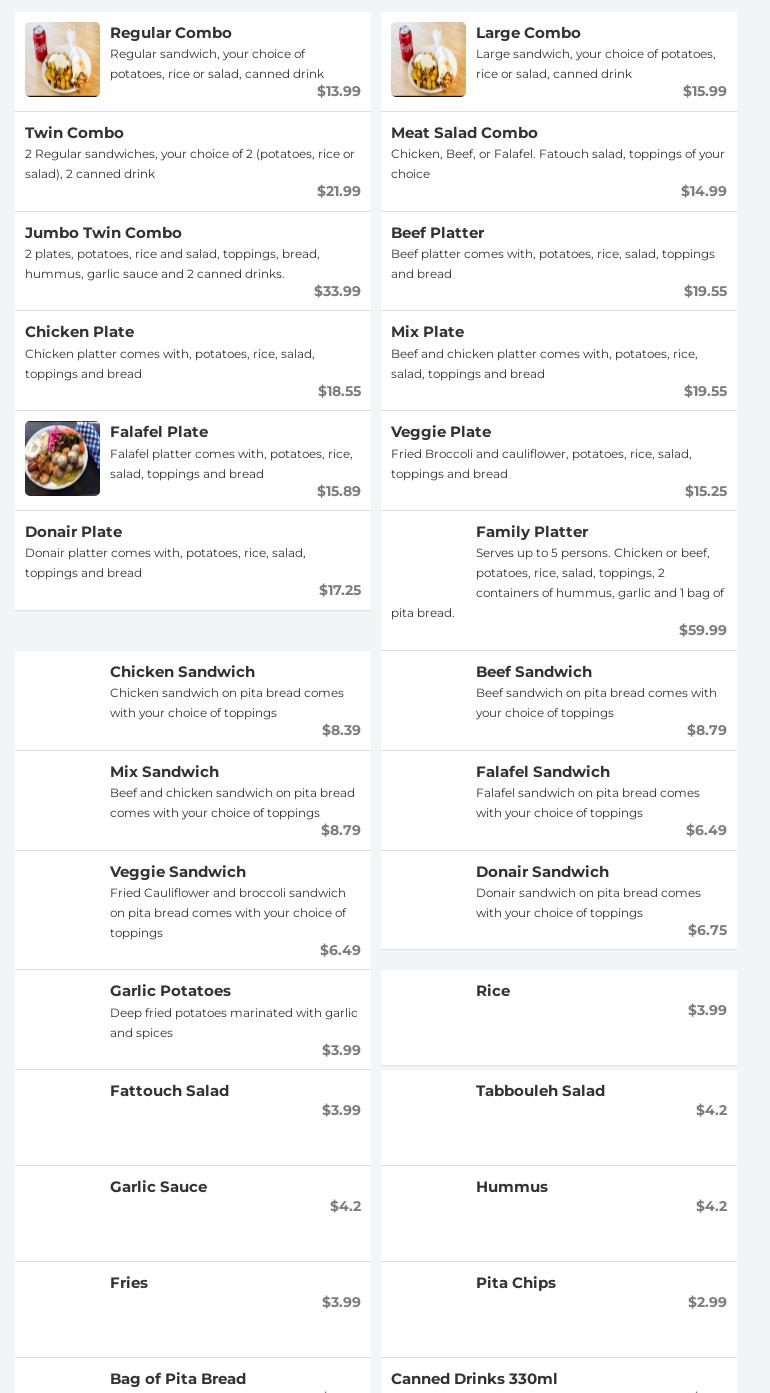The image size is (770, 1393).
Task: Click the Mix Plate heading
Action: [427, 332]
